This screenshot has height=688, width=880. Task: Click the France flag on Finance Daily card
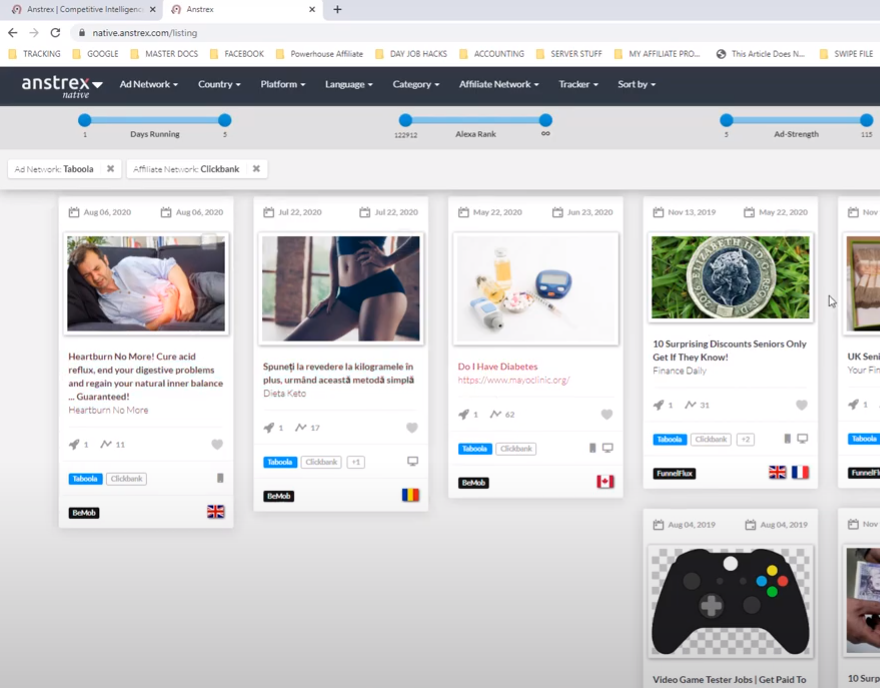click(800, 472)
